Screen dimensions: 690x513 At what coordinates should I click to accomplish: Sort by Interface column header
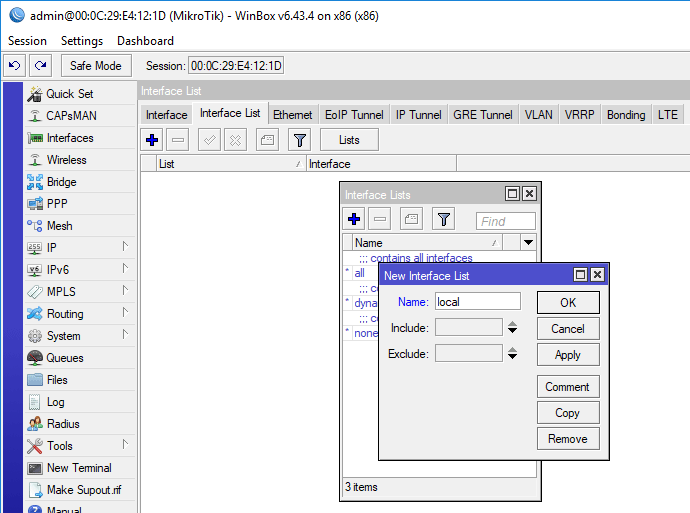381,164
